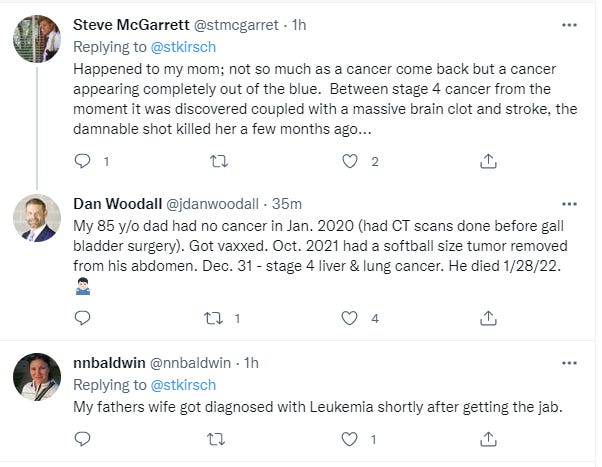Open more options on nnbaldwin's tweet
The image size is (602, 467).
click(569, 362)
